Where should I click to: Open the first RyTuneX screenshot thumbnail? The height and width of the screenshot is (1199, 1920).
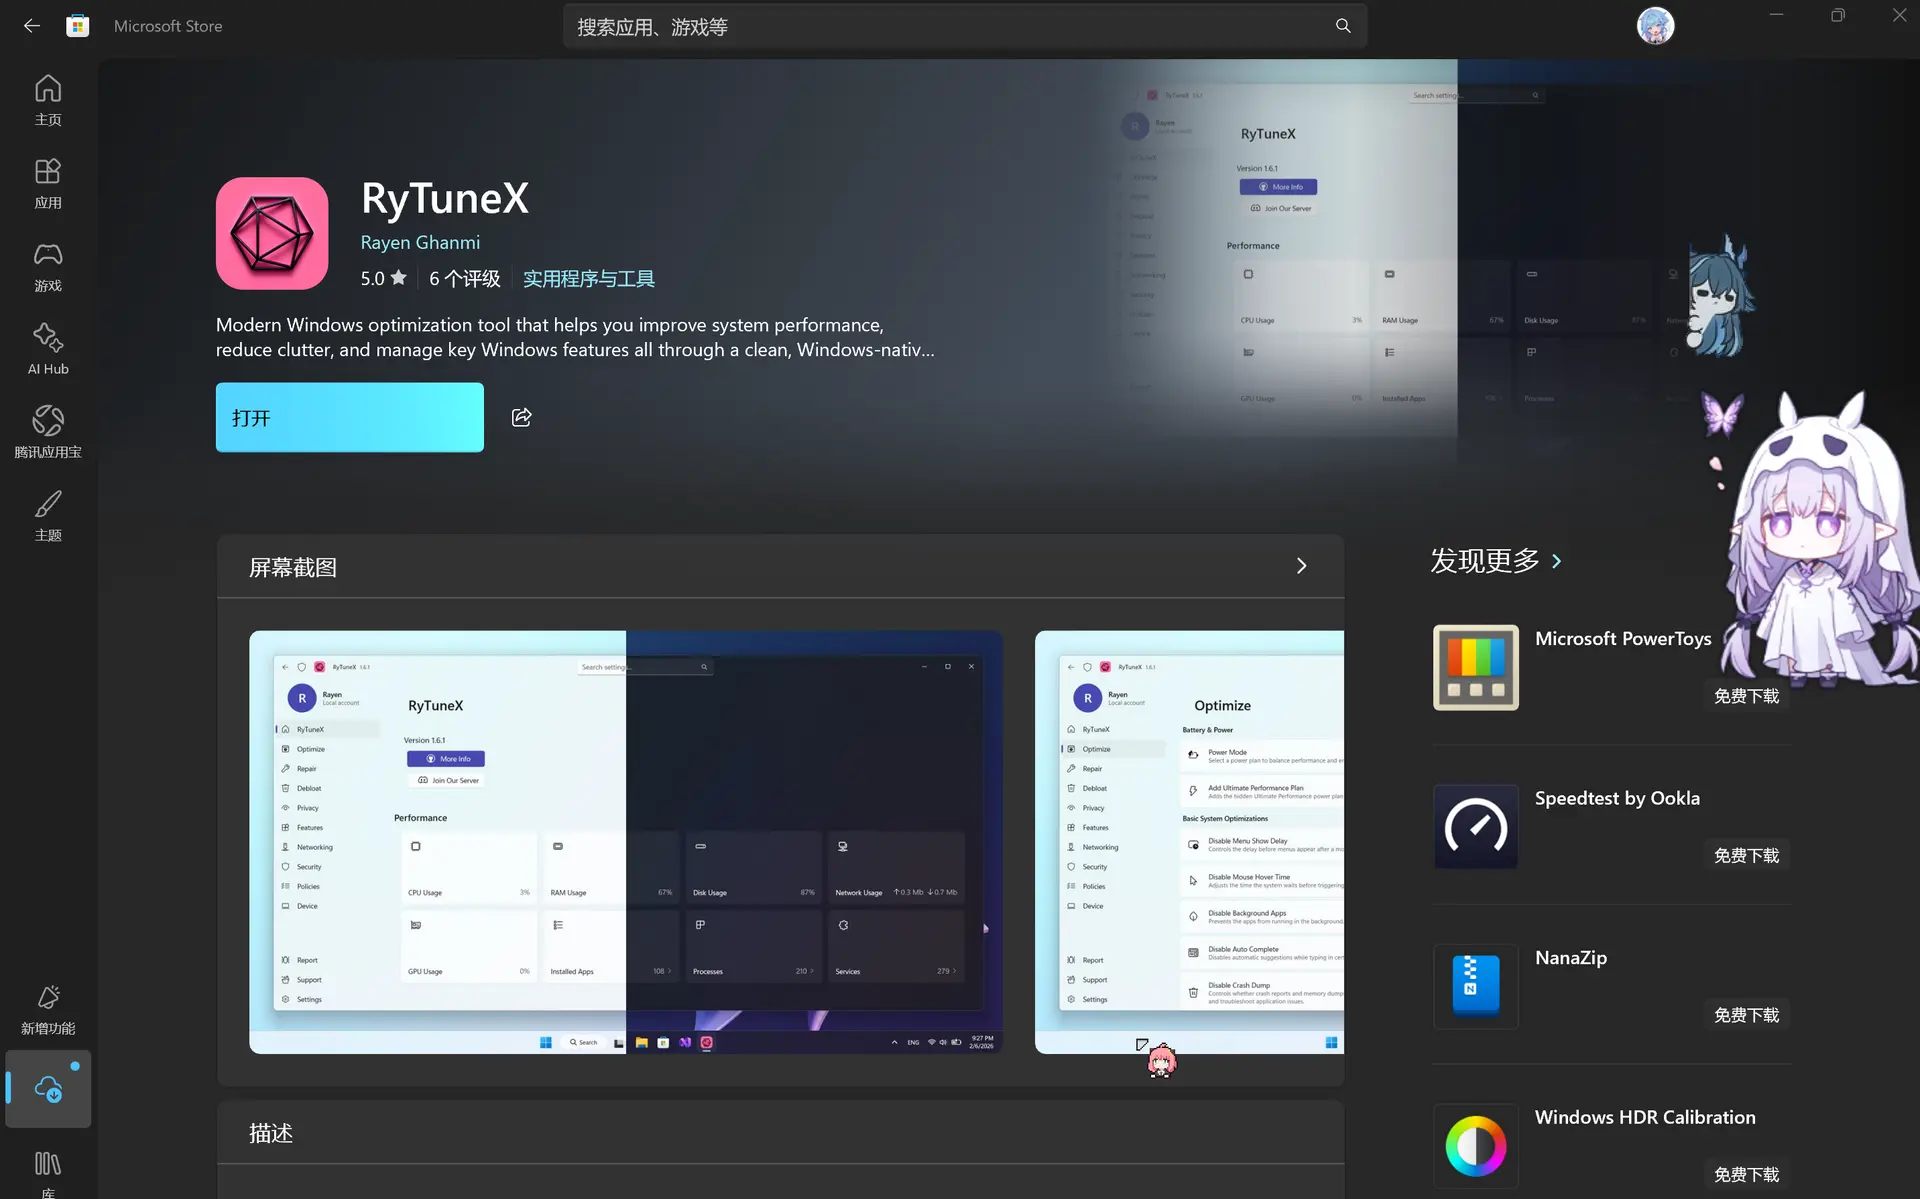coord(626,842)
